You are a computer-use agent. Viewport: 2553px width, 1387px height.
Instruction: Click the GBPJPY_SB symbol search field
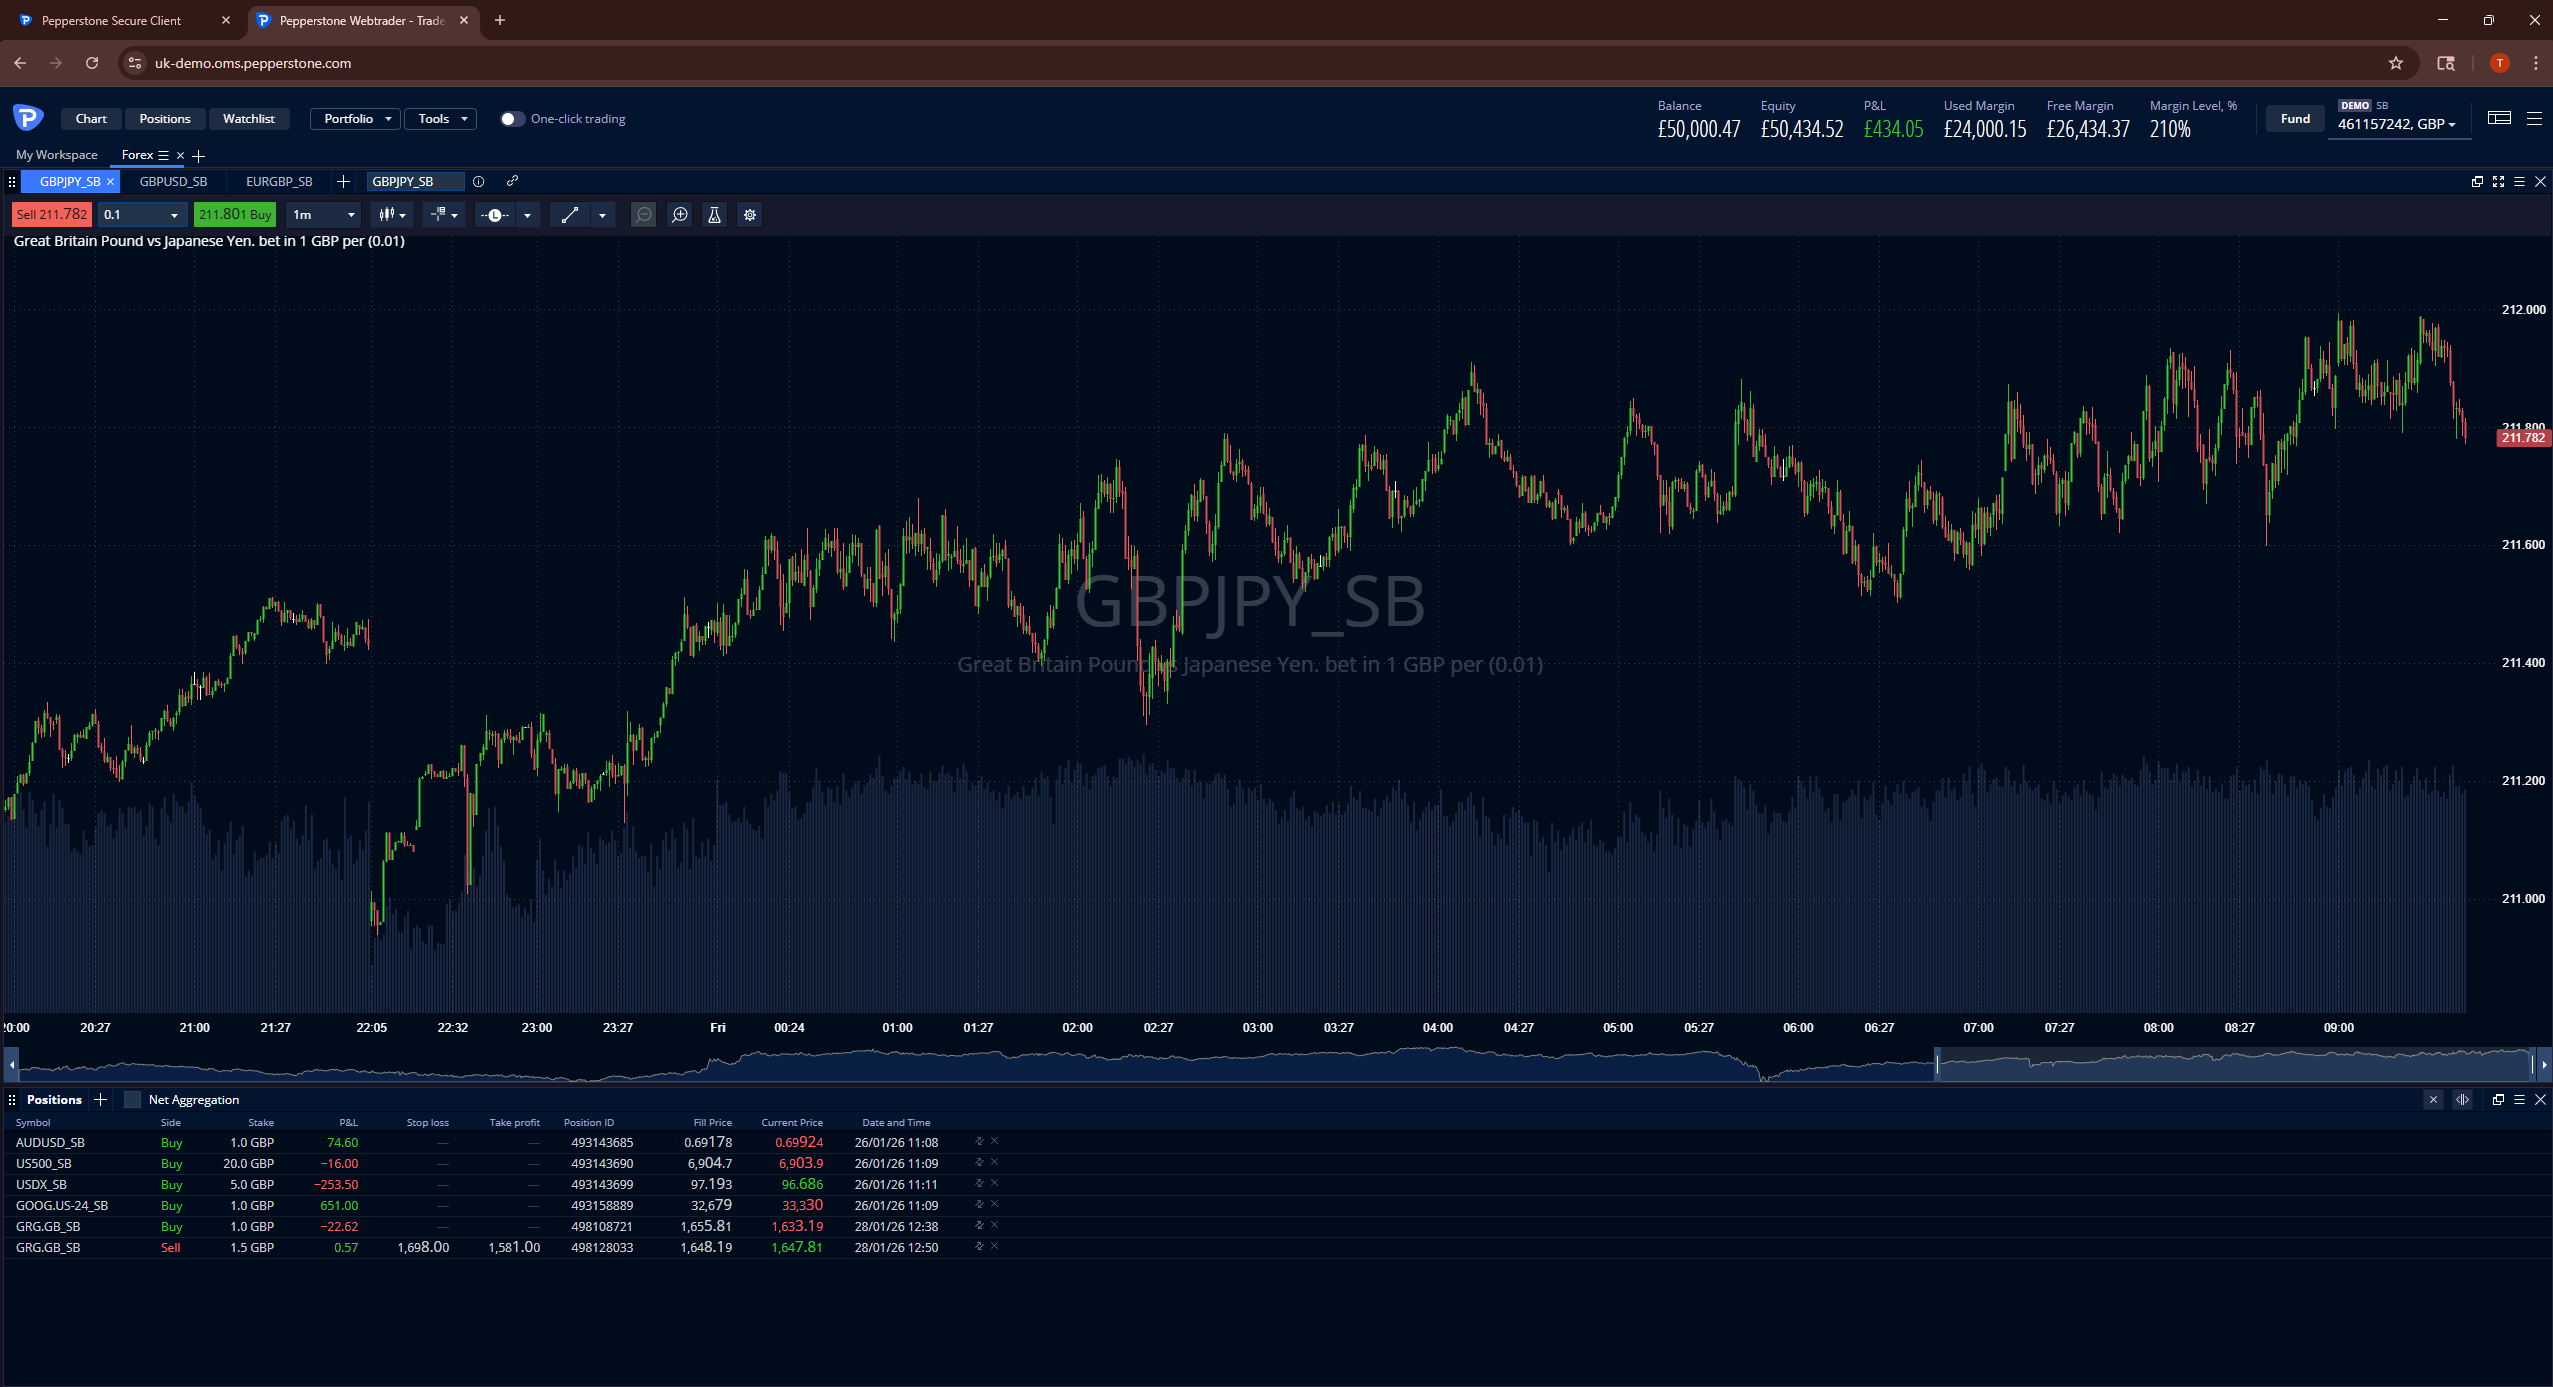click(x=416, y=181)
